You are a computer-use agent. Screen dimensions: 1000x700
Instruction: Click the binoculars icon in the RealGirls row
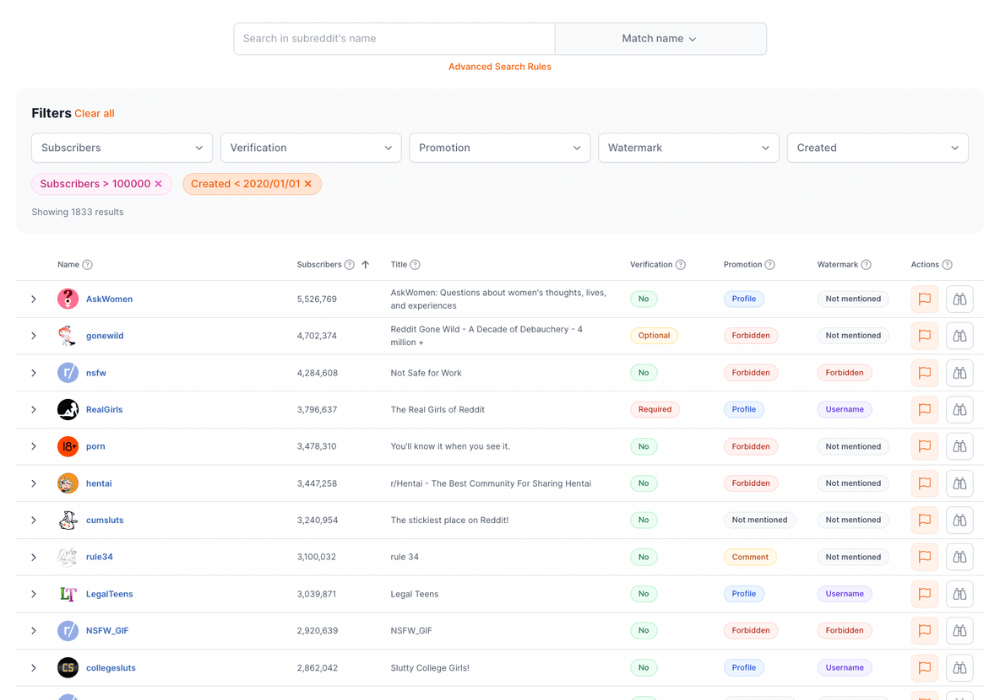click(959, 410)
